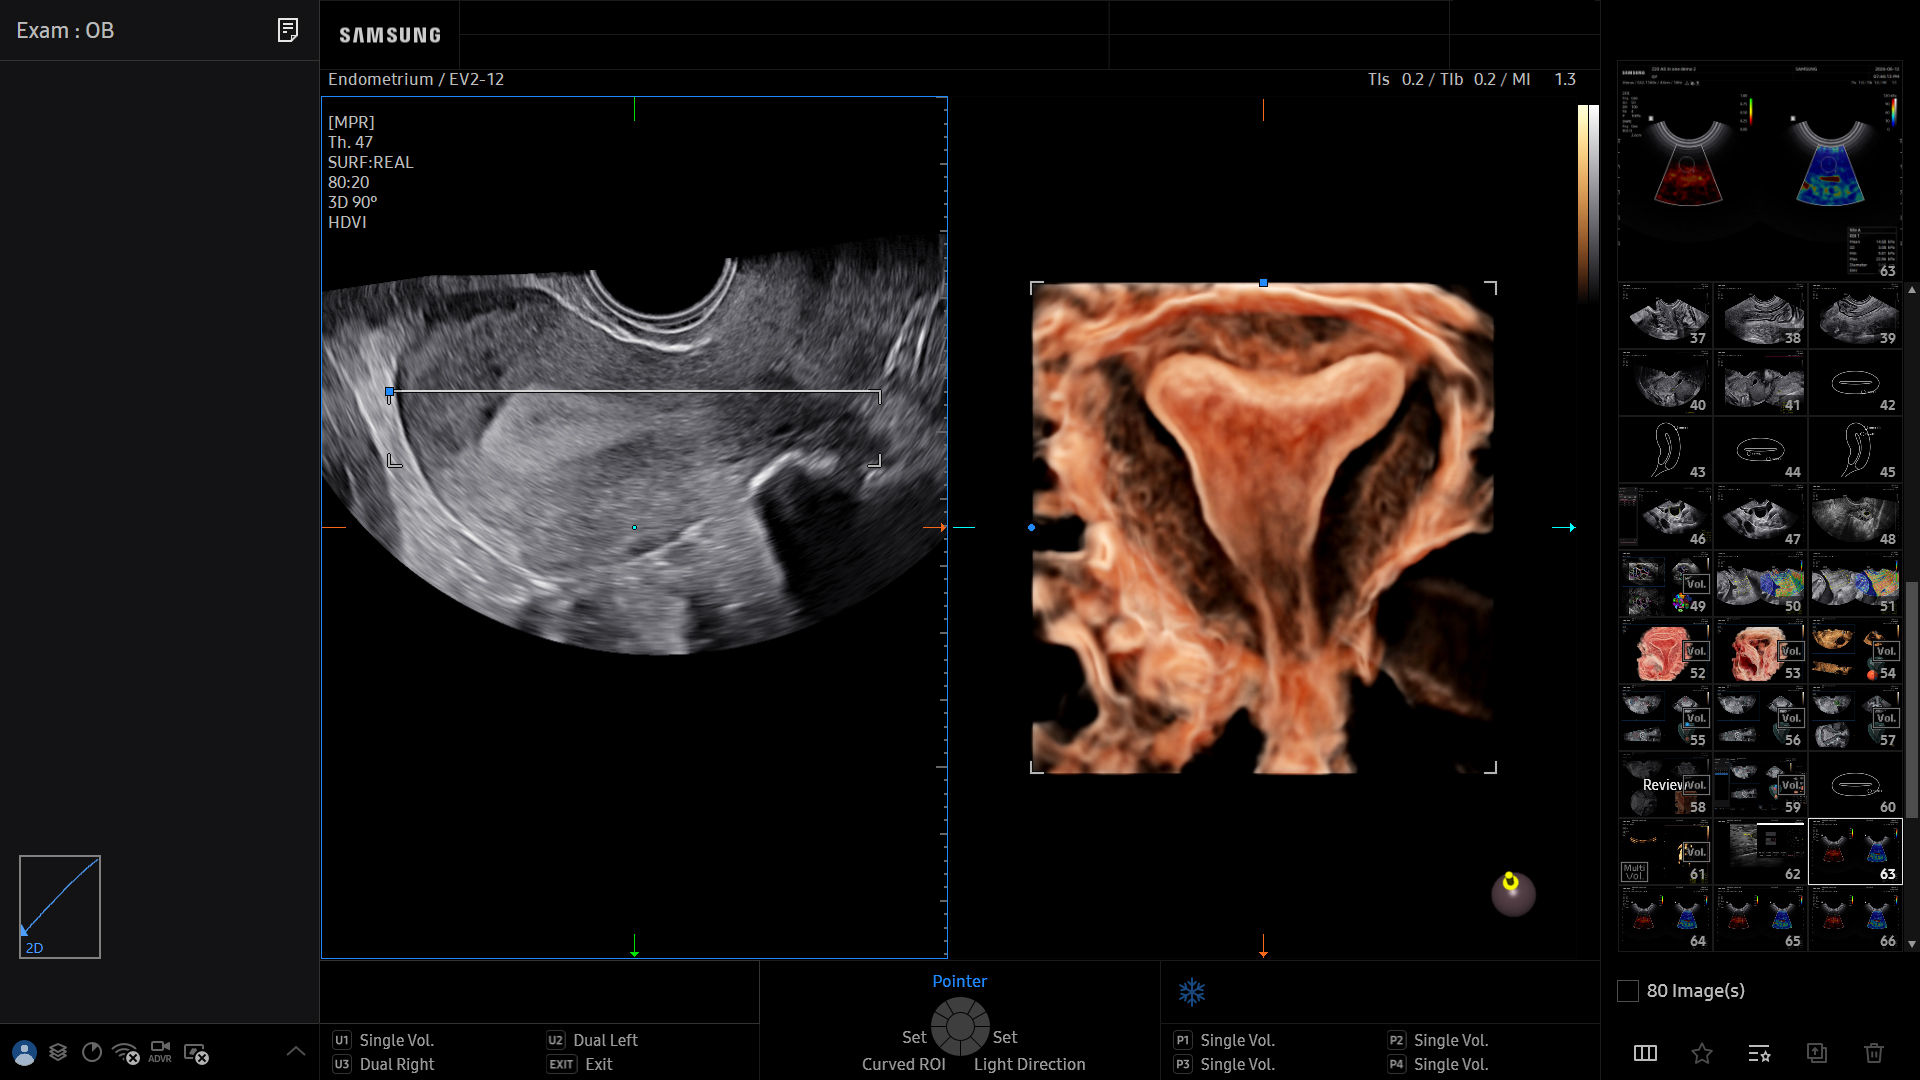Select U3 Dual Right layout
The width and height of the screenshot is (1920, 1080).
384,1064
